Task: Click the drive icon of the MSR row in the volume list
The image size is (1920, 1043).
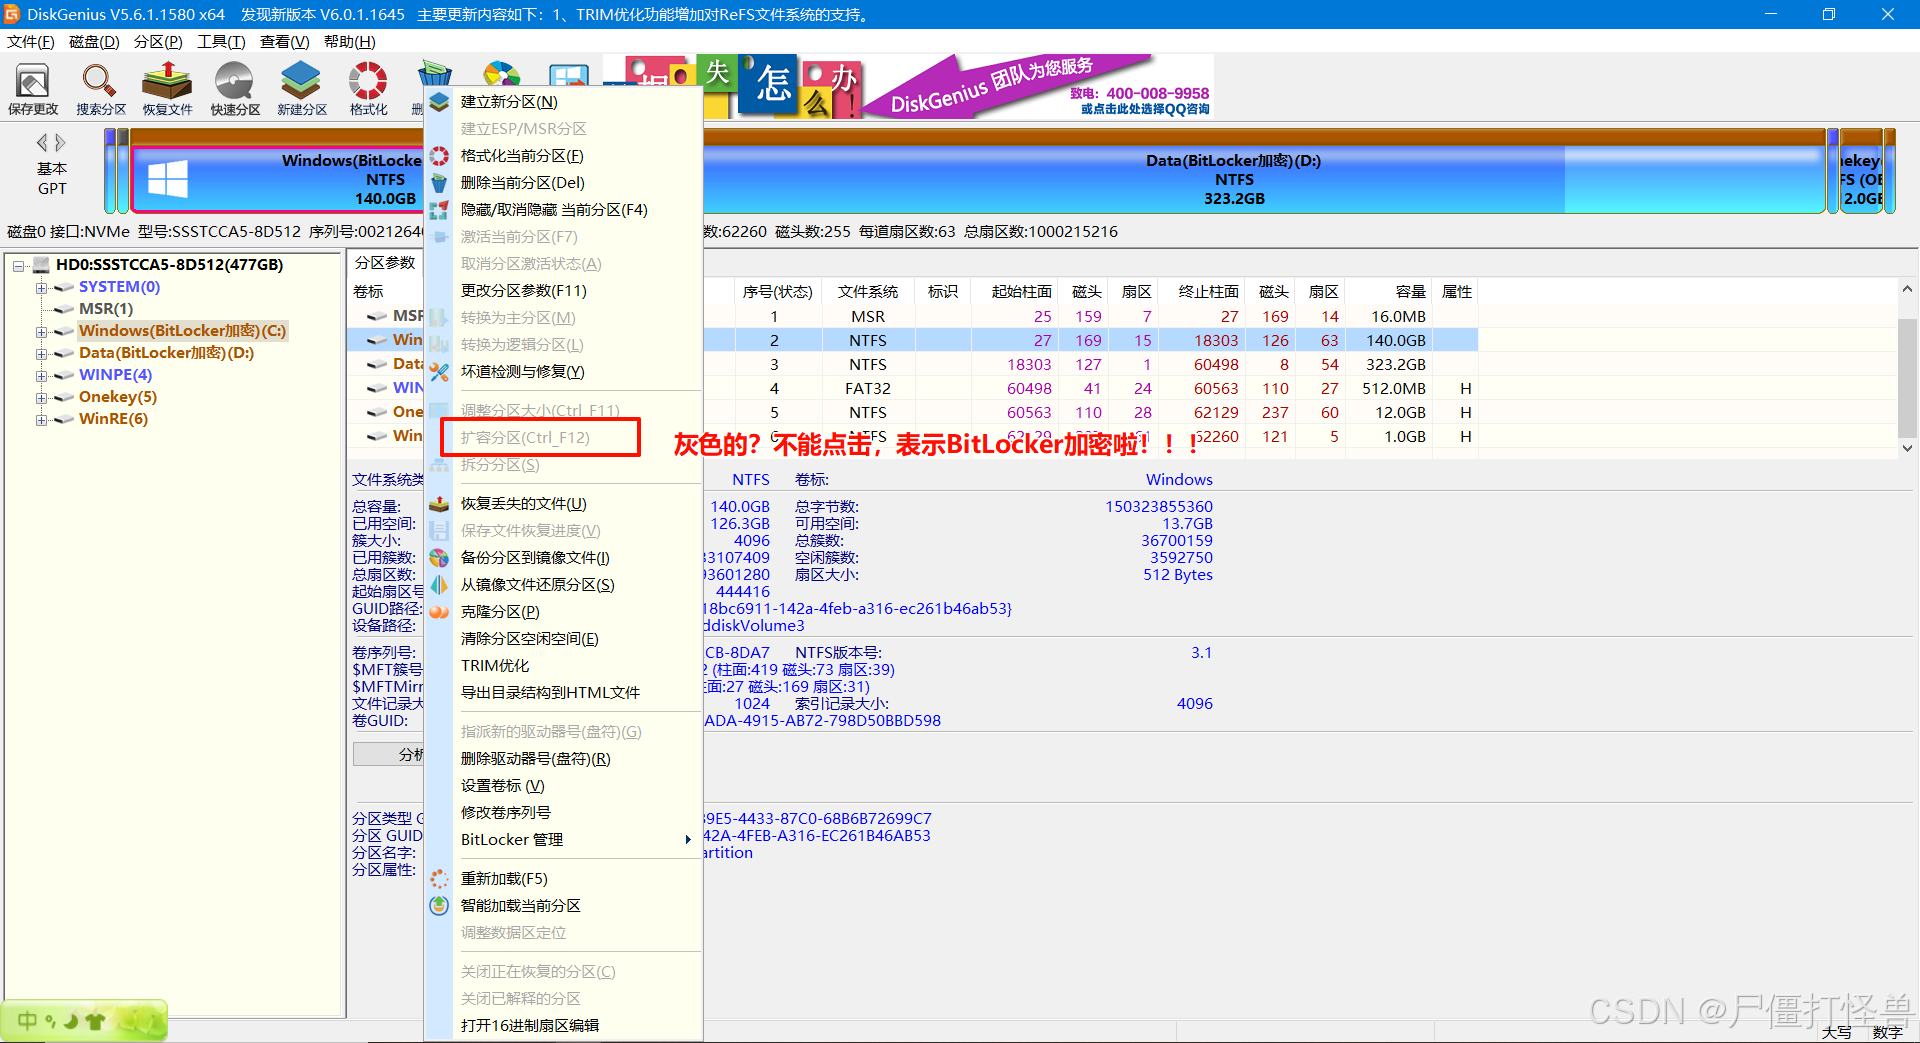Action: tap(376, 316)
